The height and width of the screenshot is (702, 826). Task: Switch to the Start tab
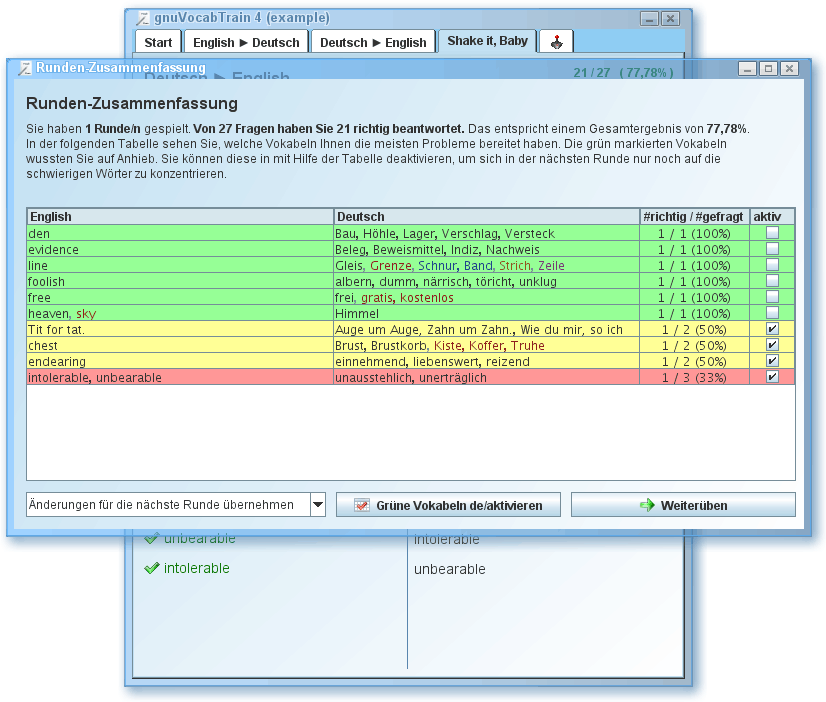tap(158, 42)
